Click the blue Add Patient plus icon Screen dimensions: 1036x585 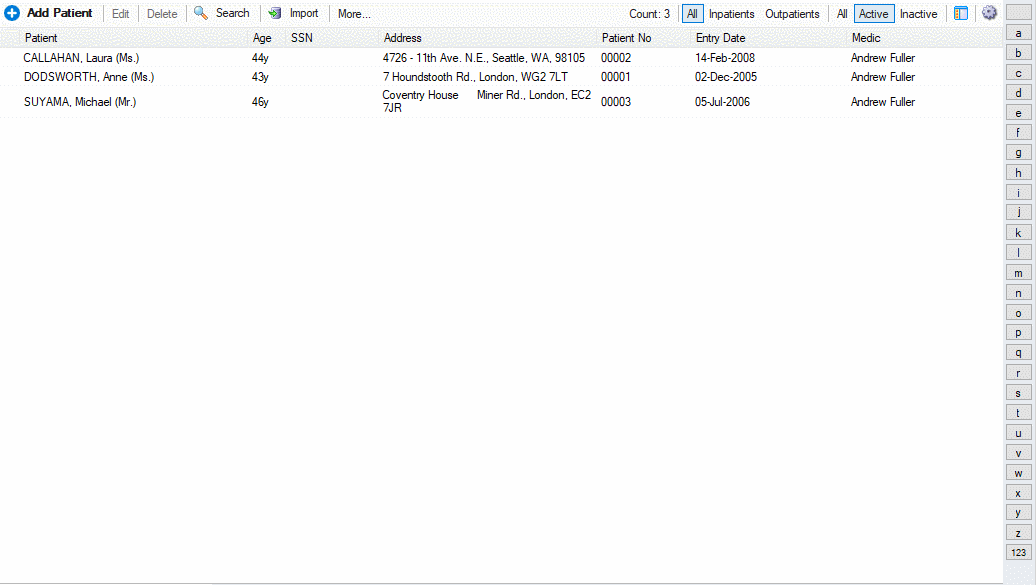12,13
